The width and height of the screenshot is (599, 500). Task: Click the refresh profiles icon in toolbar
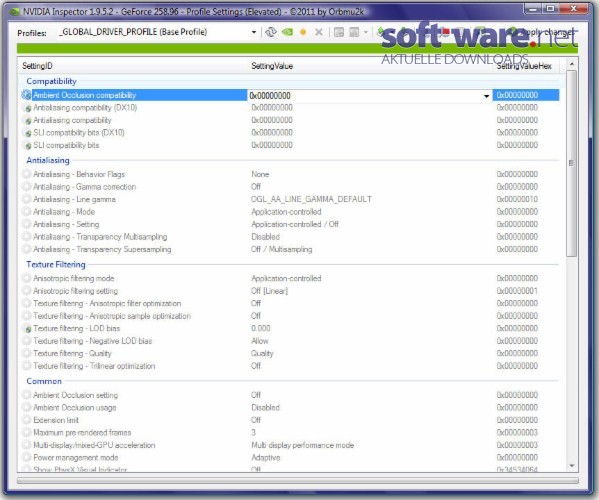pyautogui.click(x=271, y=32)
